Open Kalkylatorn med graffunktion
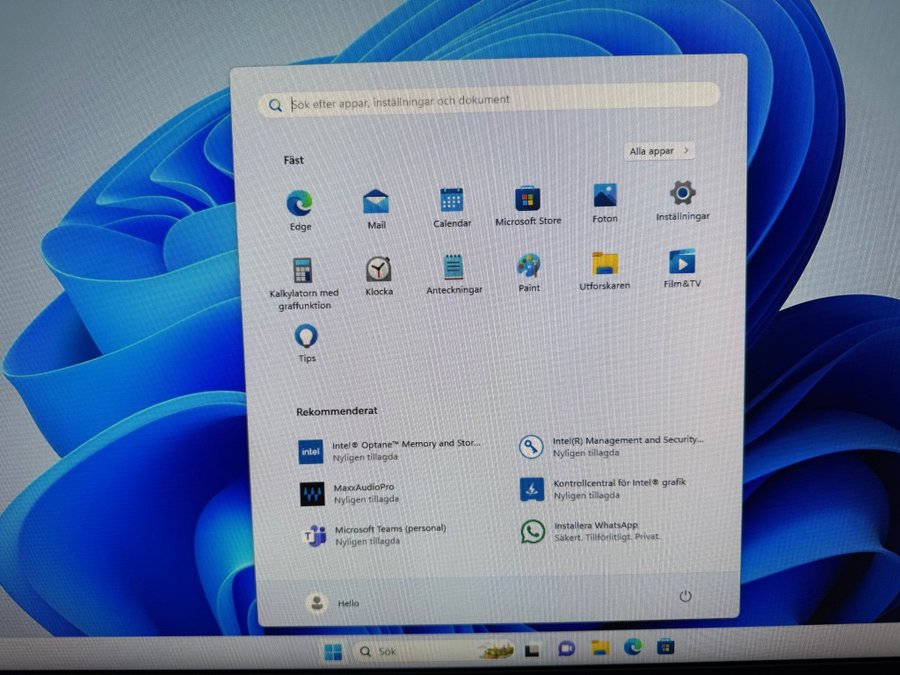This screenshot has height=675, width=900. pos(304,271)
